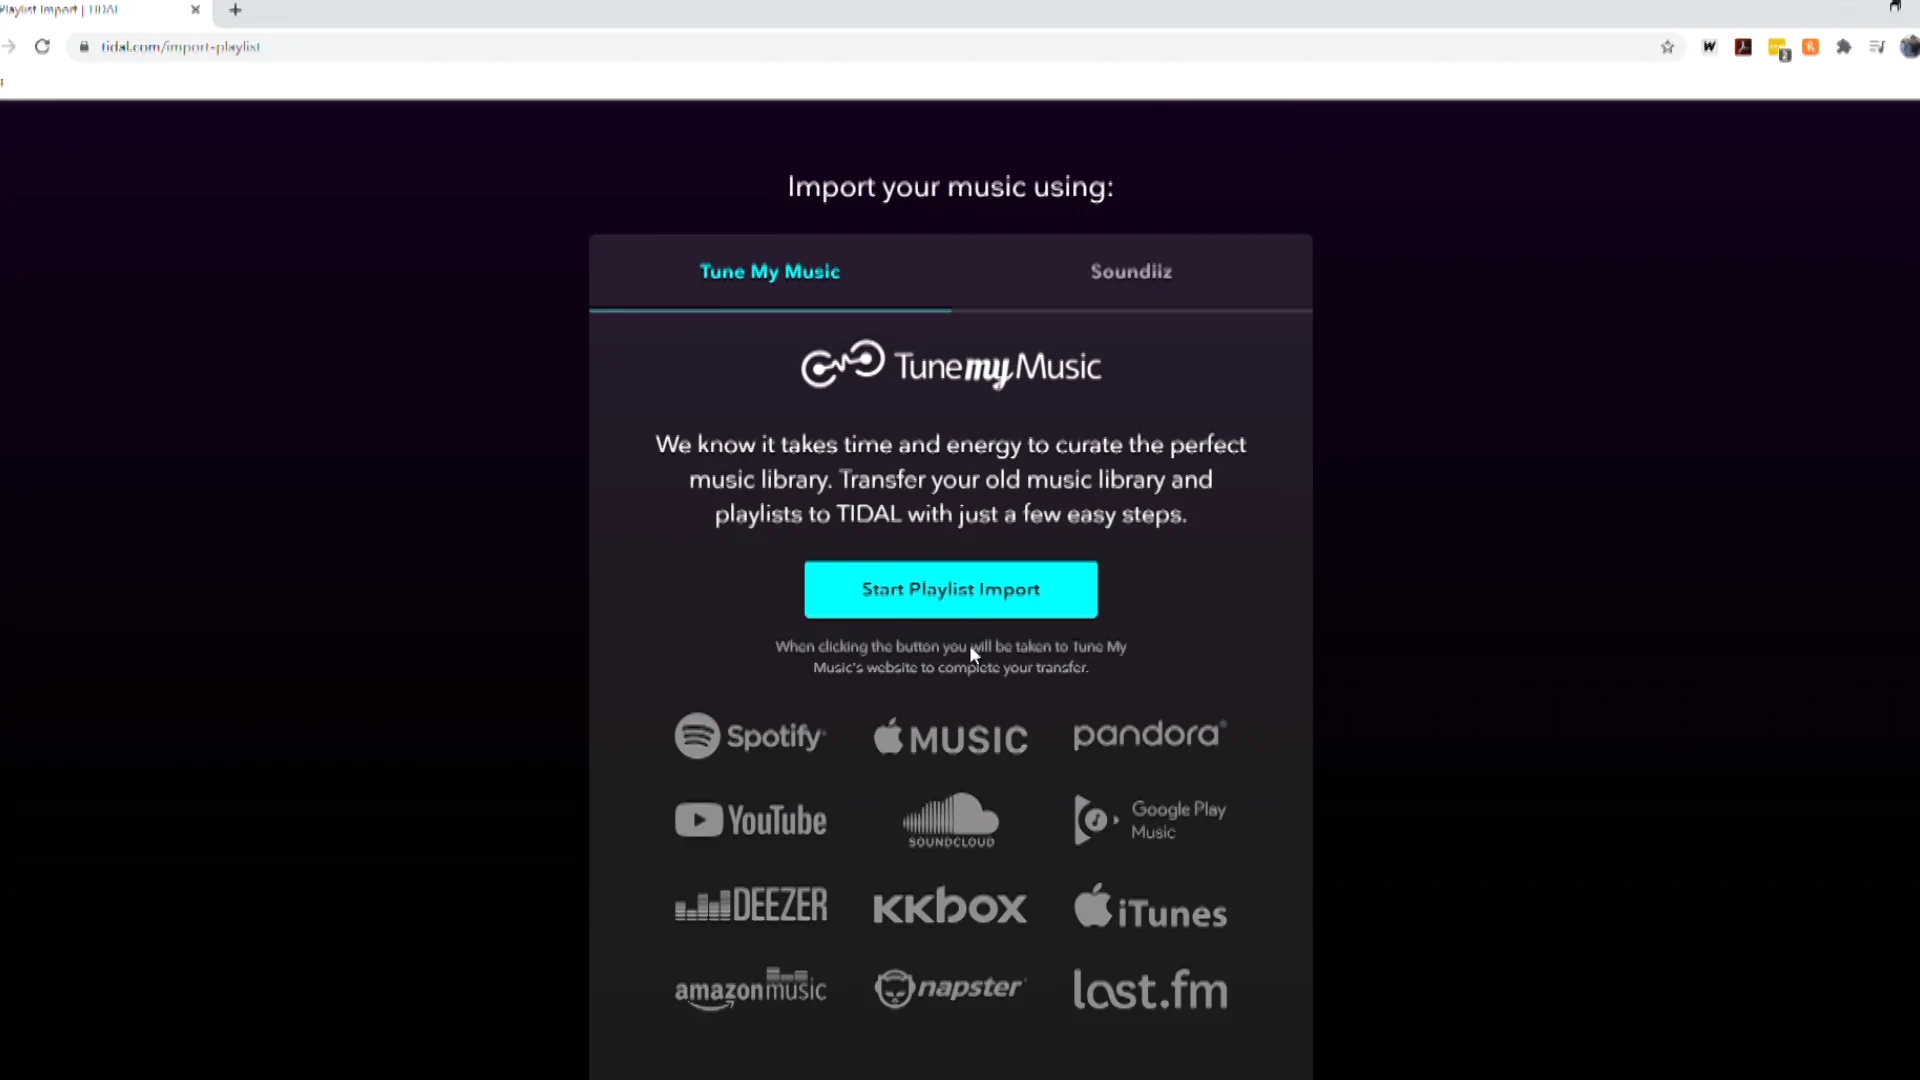Select the Apple Music icon

pyautogui.click(x=949, y=736)
